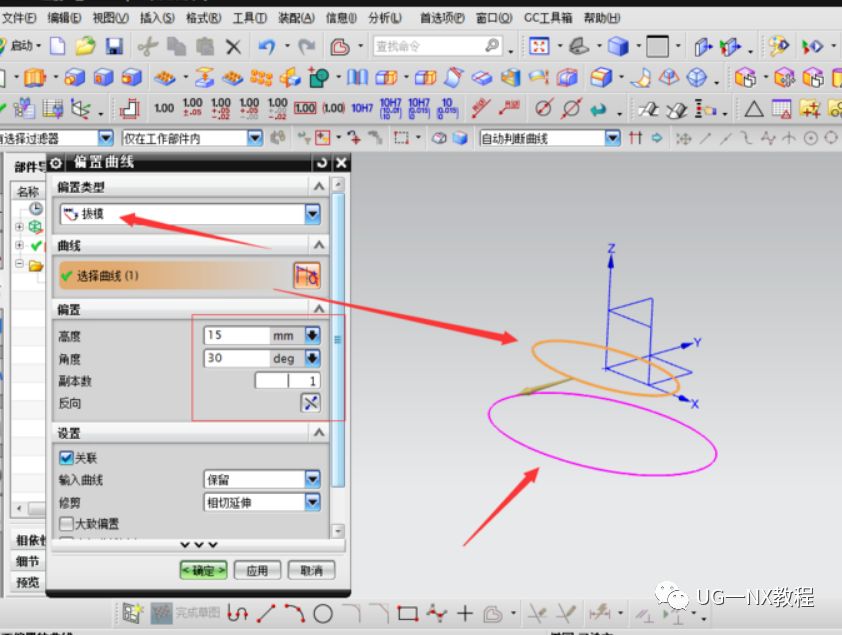The width and height of the screenshot is (842, 635).
Task: Open the 拔模 offset type dropdown
Action: [x=313, y=214]
